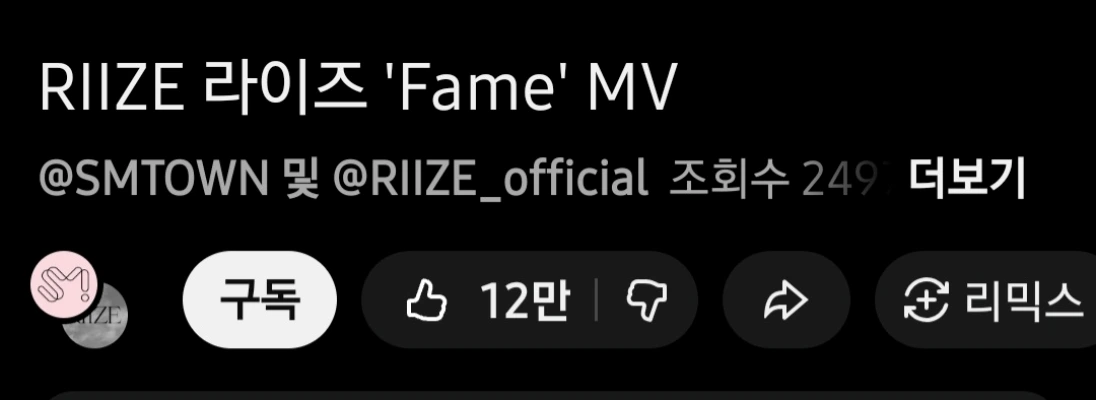Tap the divider between like and dislike
This screenshot has height=400, width=1096.
coord(596,301)
